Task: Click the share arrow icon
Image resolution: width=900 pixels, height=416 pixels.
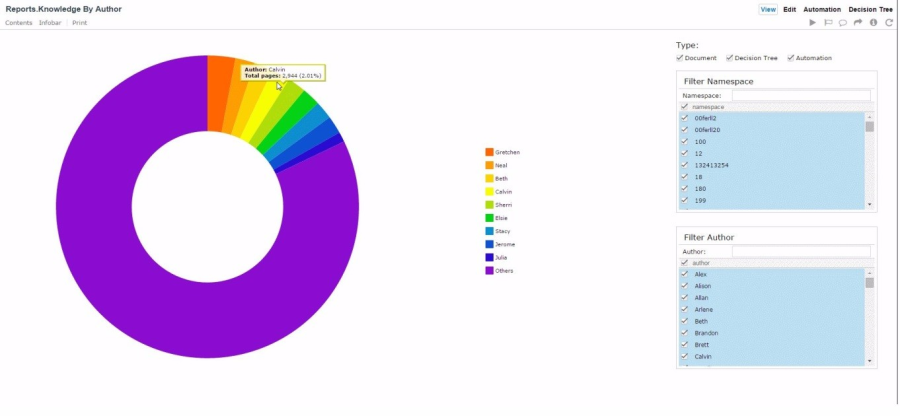Action: click(858, 22)
